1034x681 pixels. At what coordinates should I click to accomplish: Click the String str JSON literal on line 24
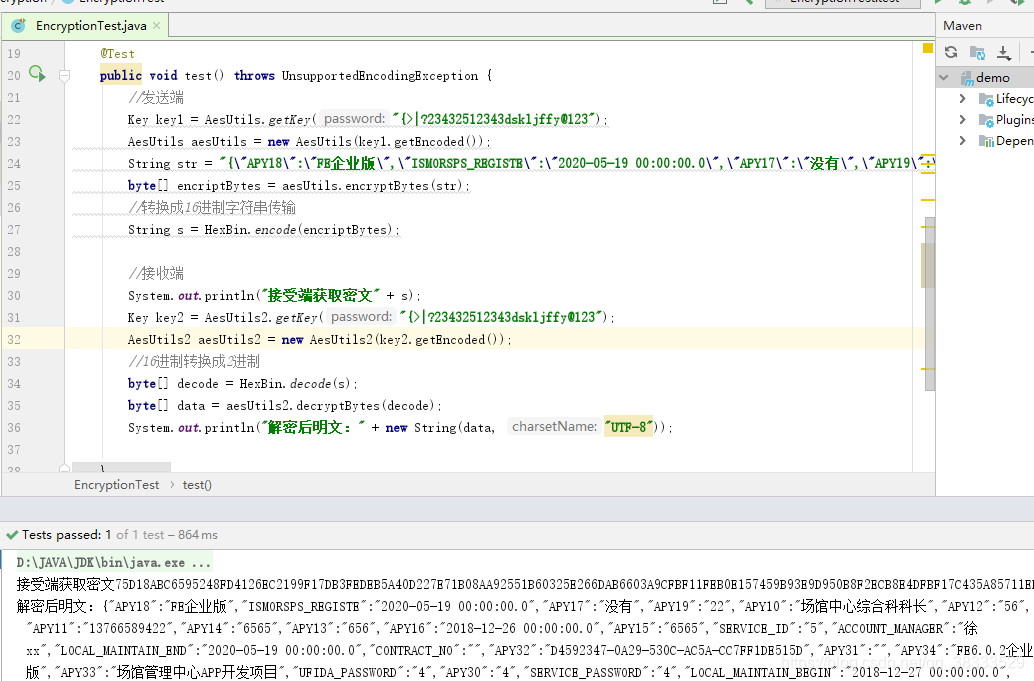coord(577,163)
